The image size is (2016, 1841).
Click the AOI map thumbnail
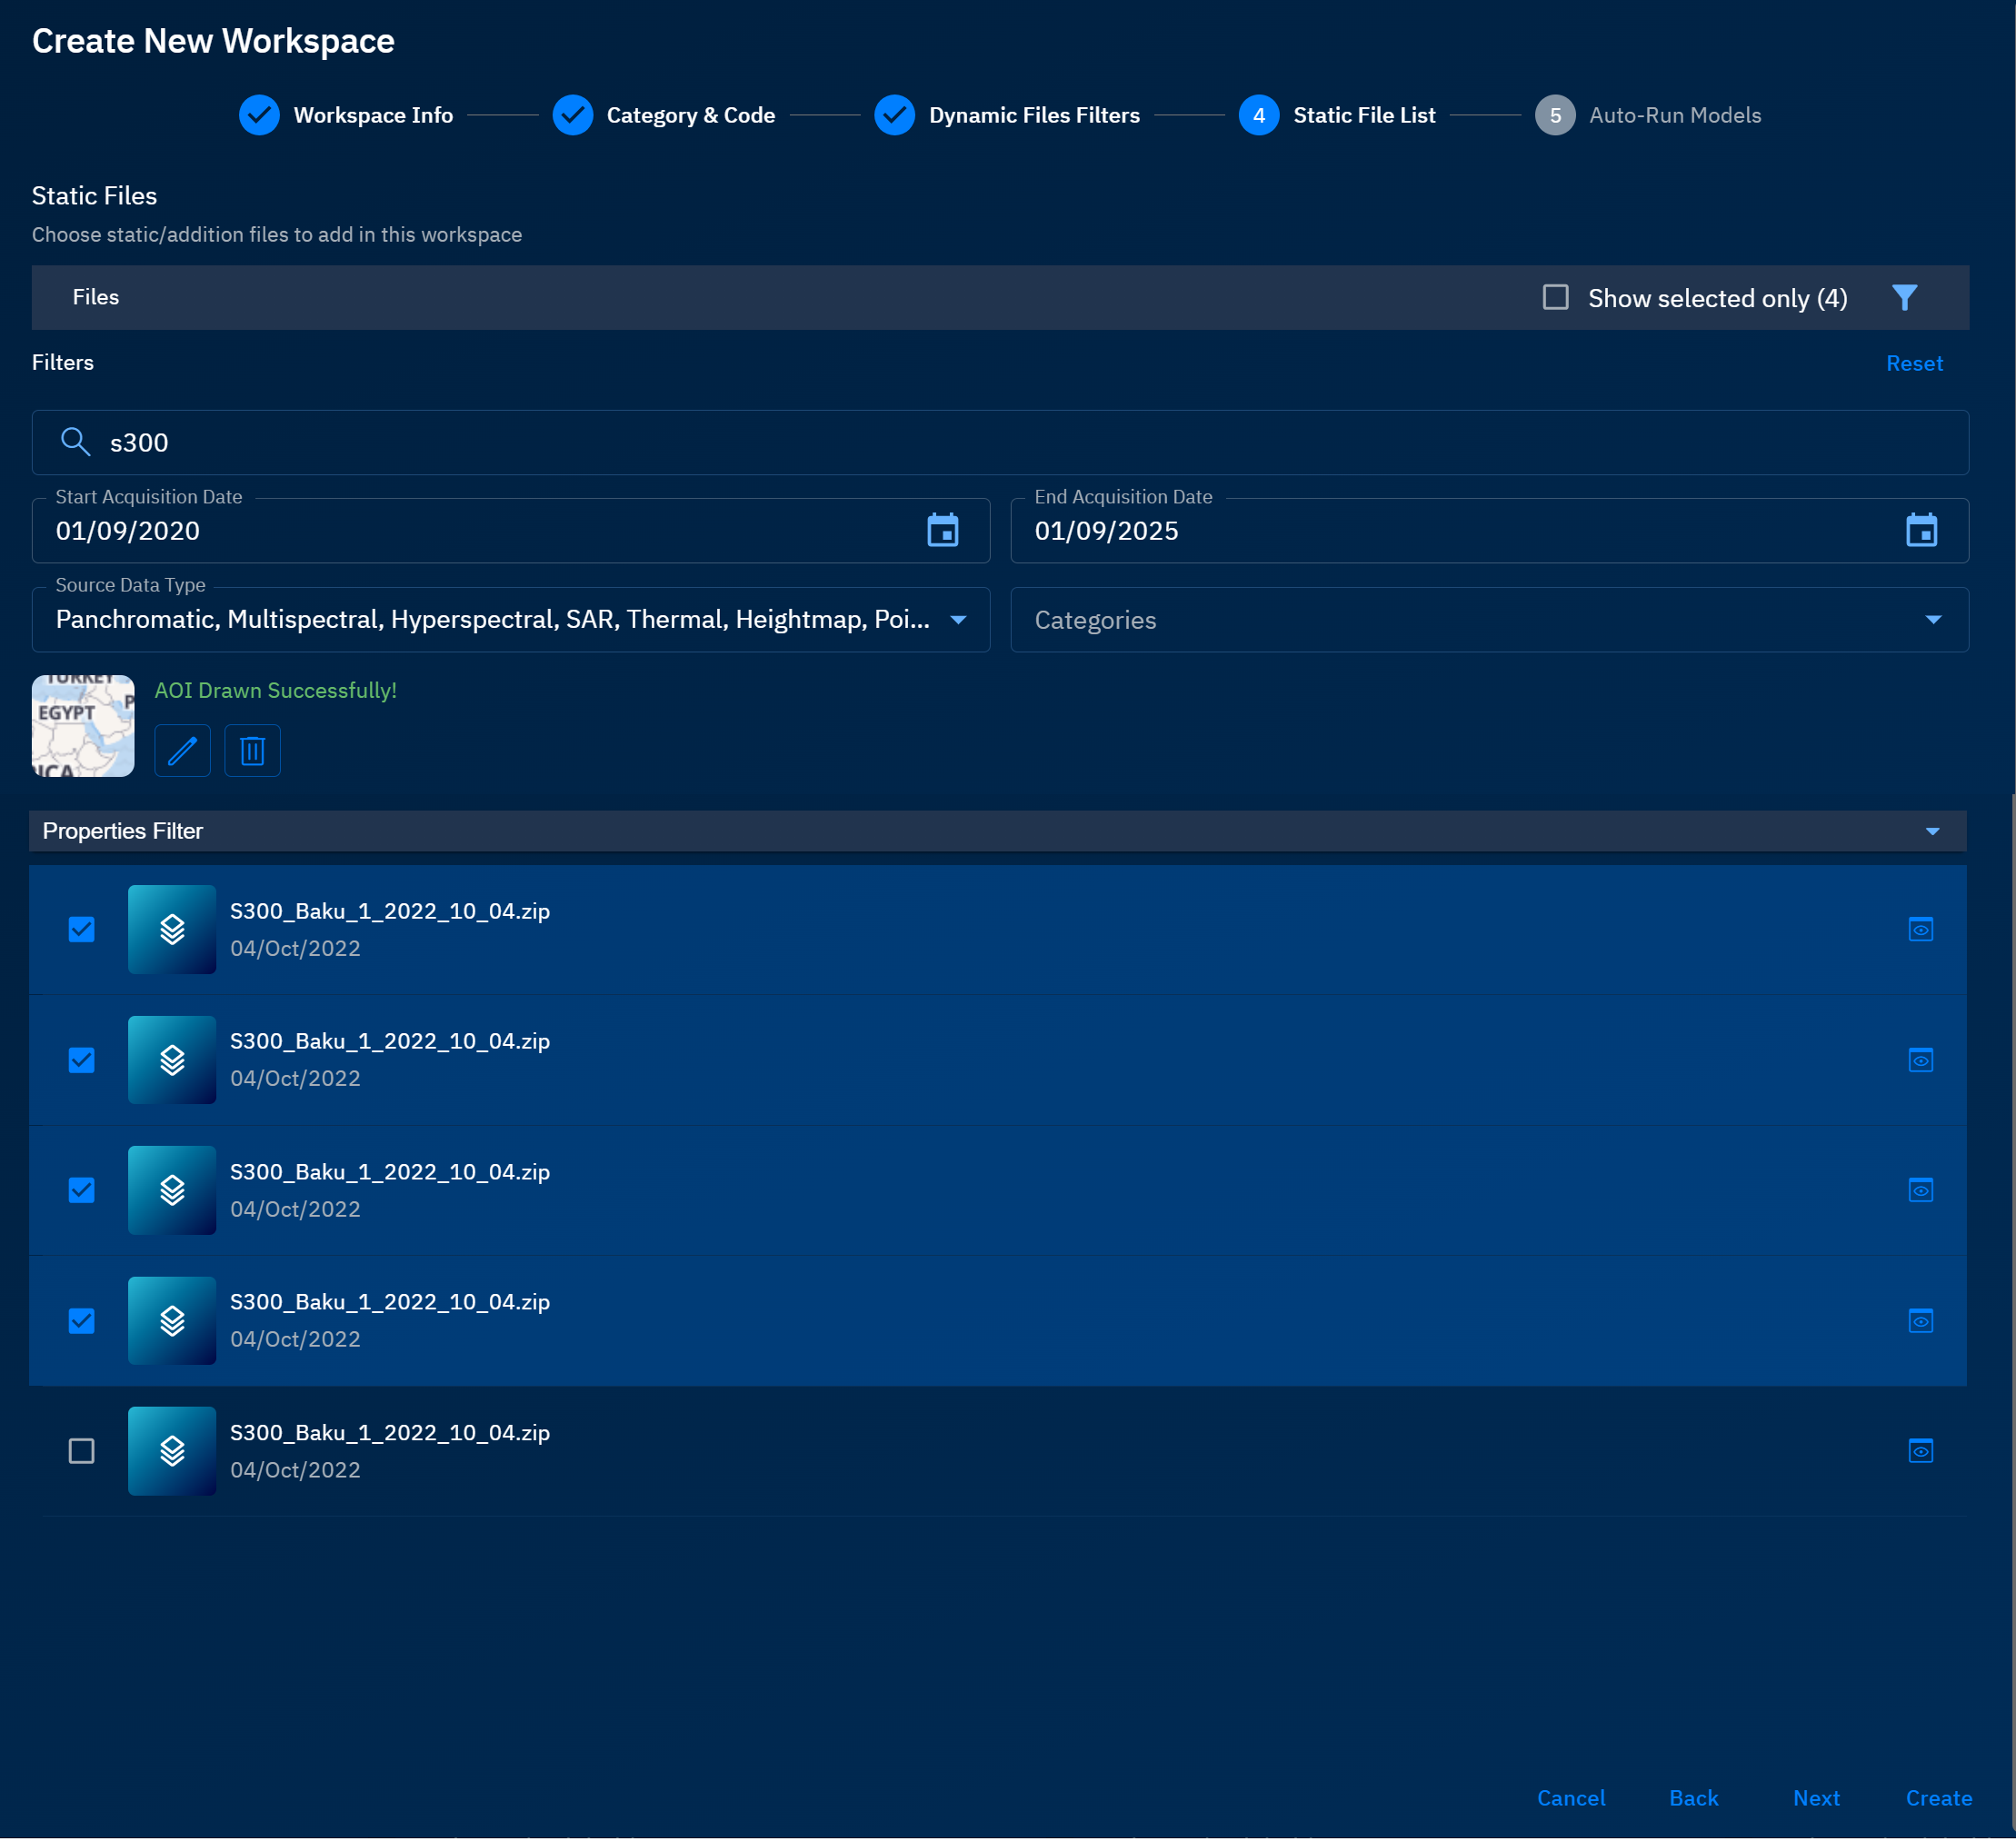coord(83,726)
